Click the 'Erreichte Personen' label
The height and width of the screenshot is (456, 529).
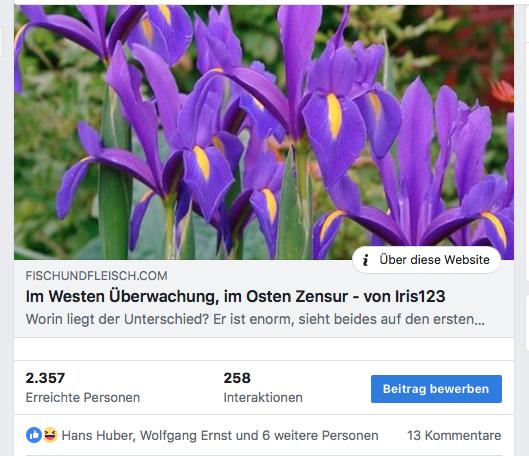point(83,398)
